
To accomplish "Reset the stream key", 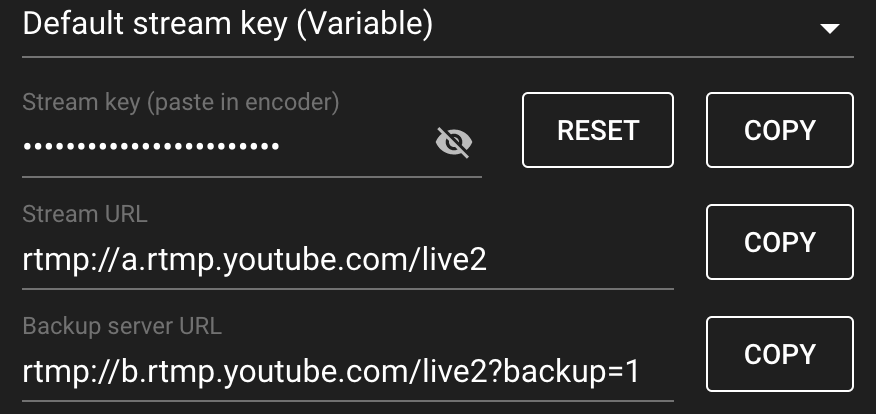I will point(598,130).
